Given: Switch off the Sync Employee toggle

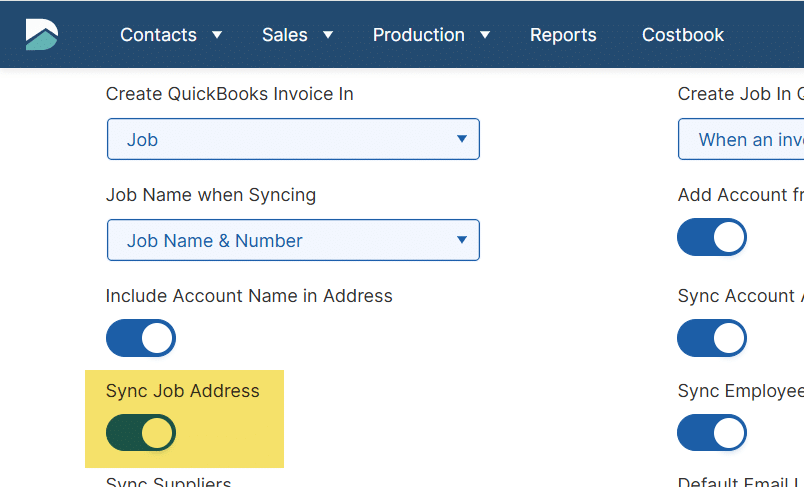Looking at the screenshot, I should coord(712,433).
